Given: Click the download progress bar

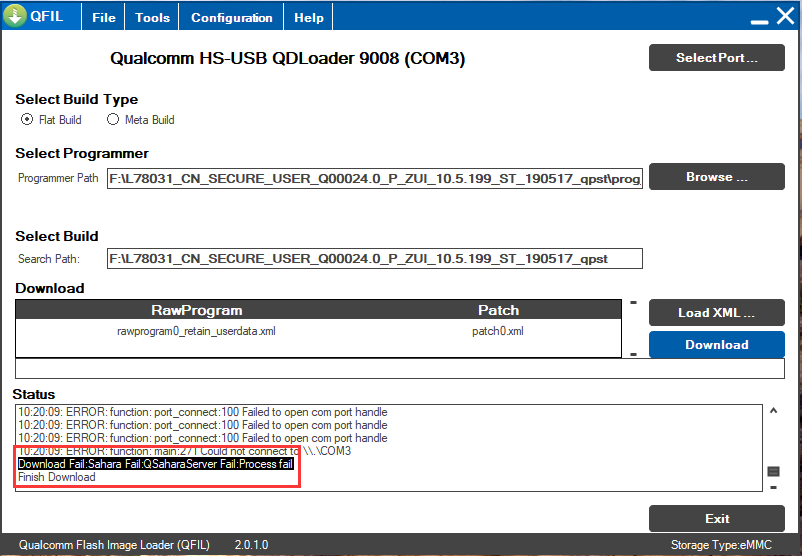Looking at the screenshot, I should [399, 368].
